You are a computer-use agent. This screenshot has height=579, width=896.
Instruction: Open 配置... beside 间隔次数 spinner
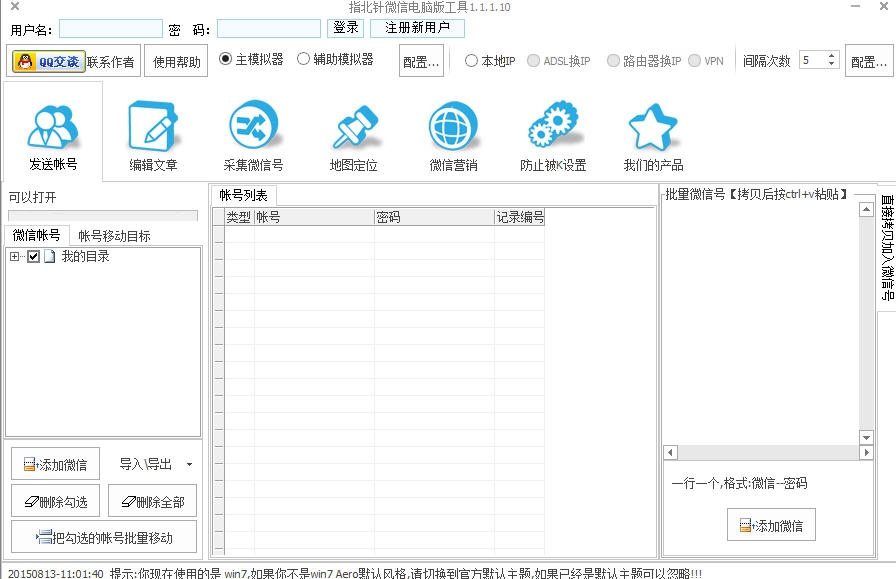[x=869, y=61]
